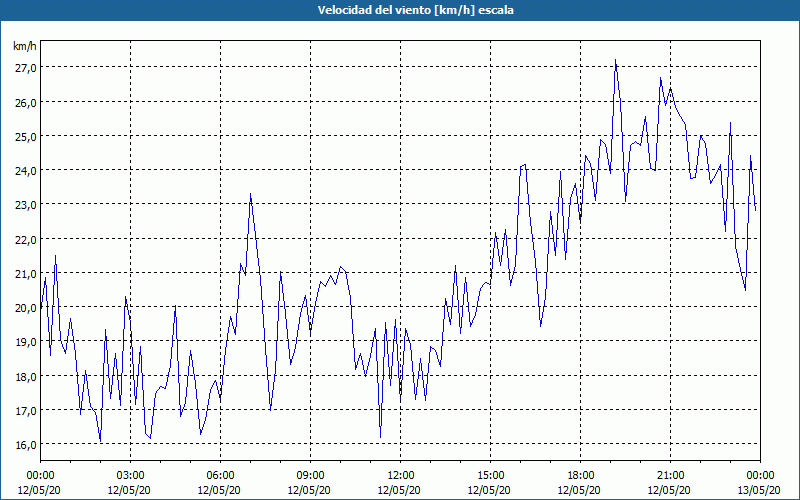Click the 06:00 time label
Screen dimensions: 800x500
coord(220,476)
